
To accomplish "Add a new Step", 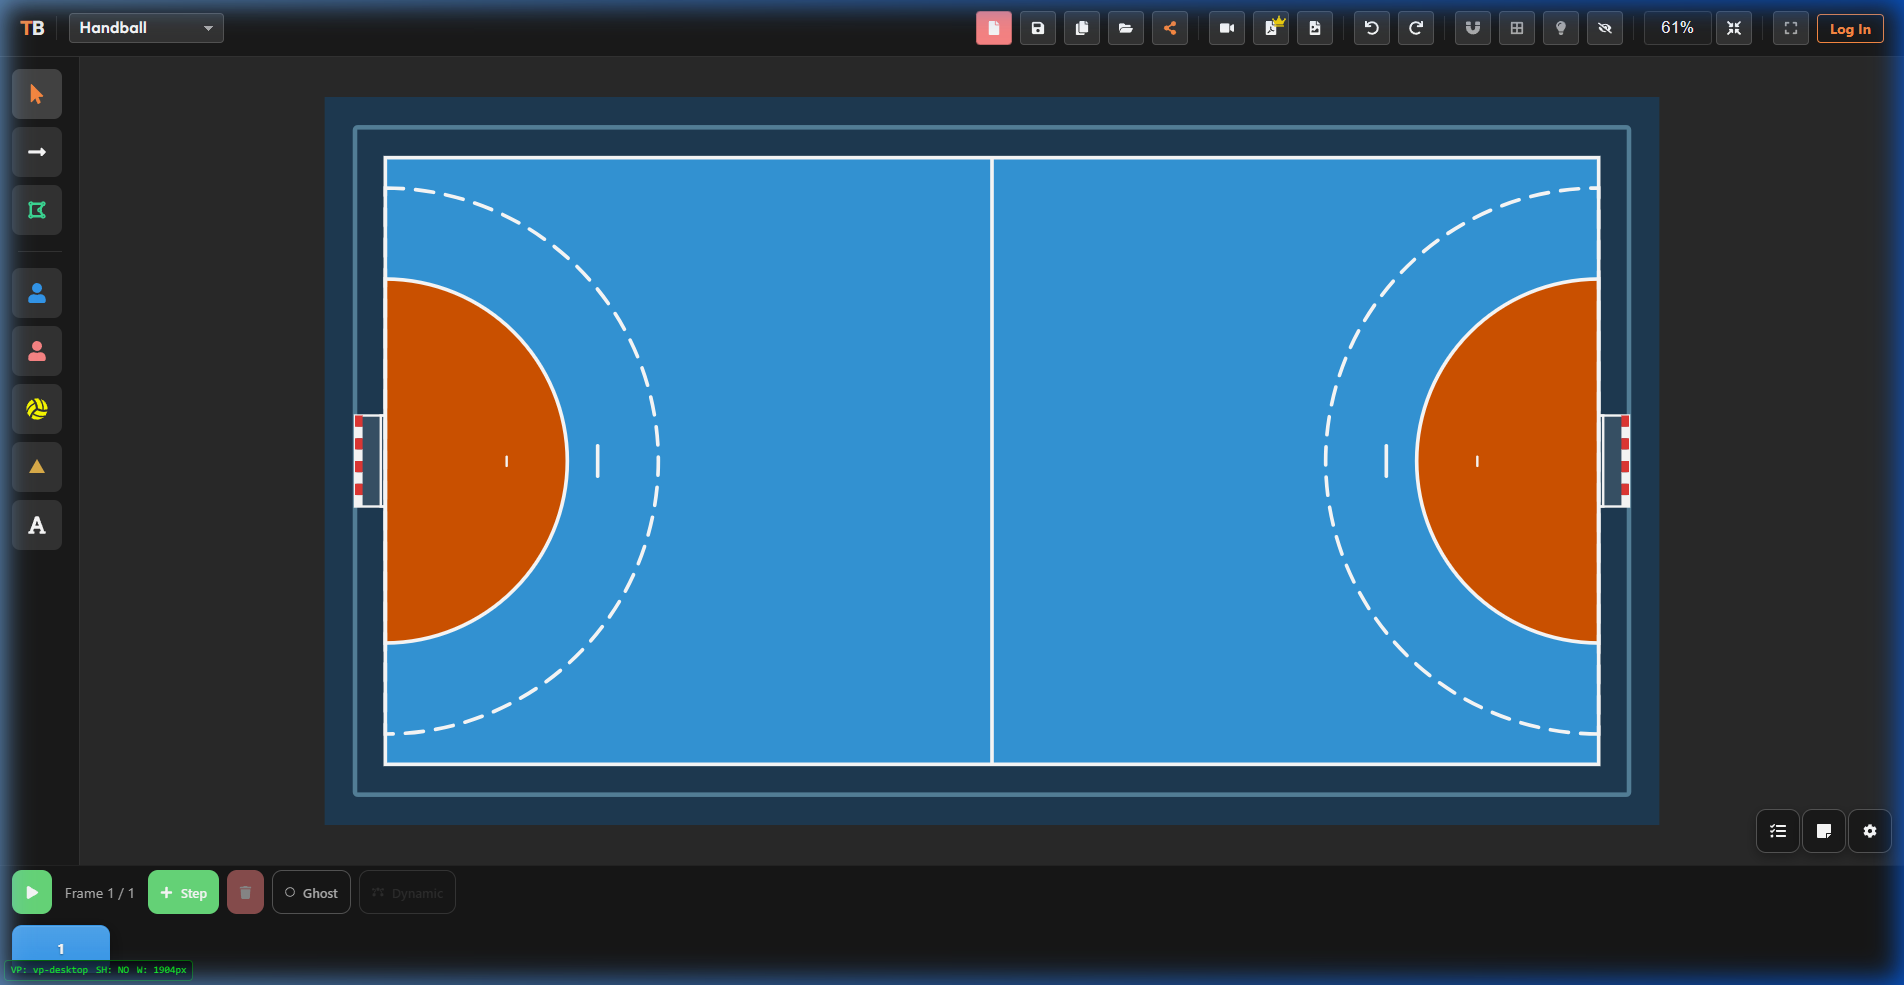I will click(x=183, y=892).
